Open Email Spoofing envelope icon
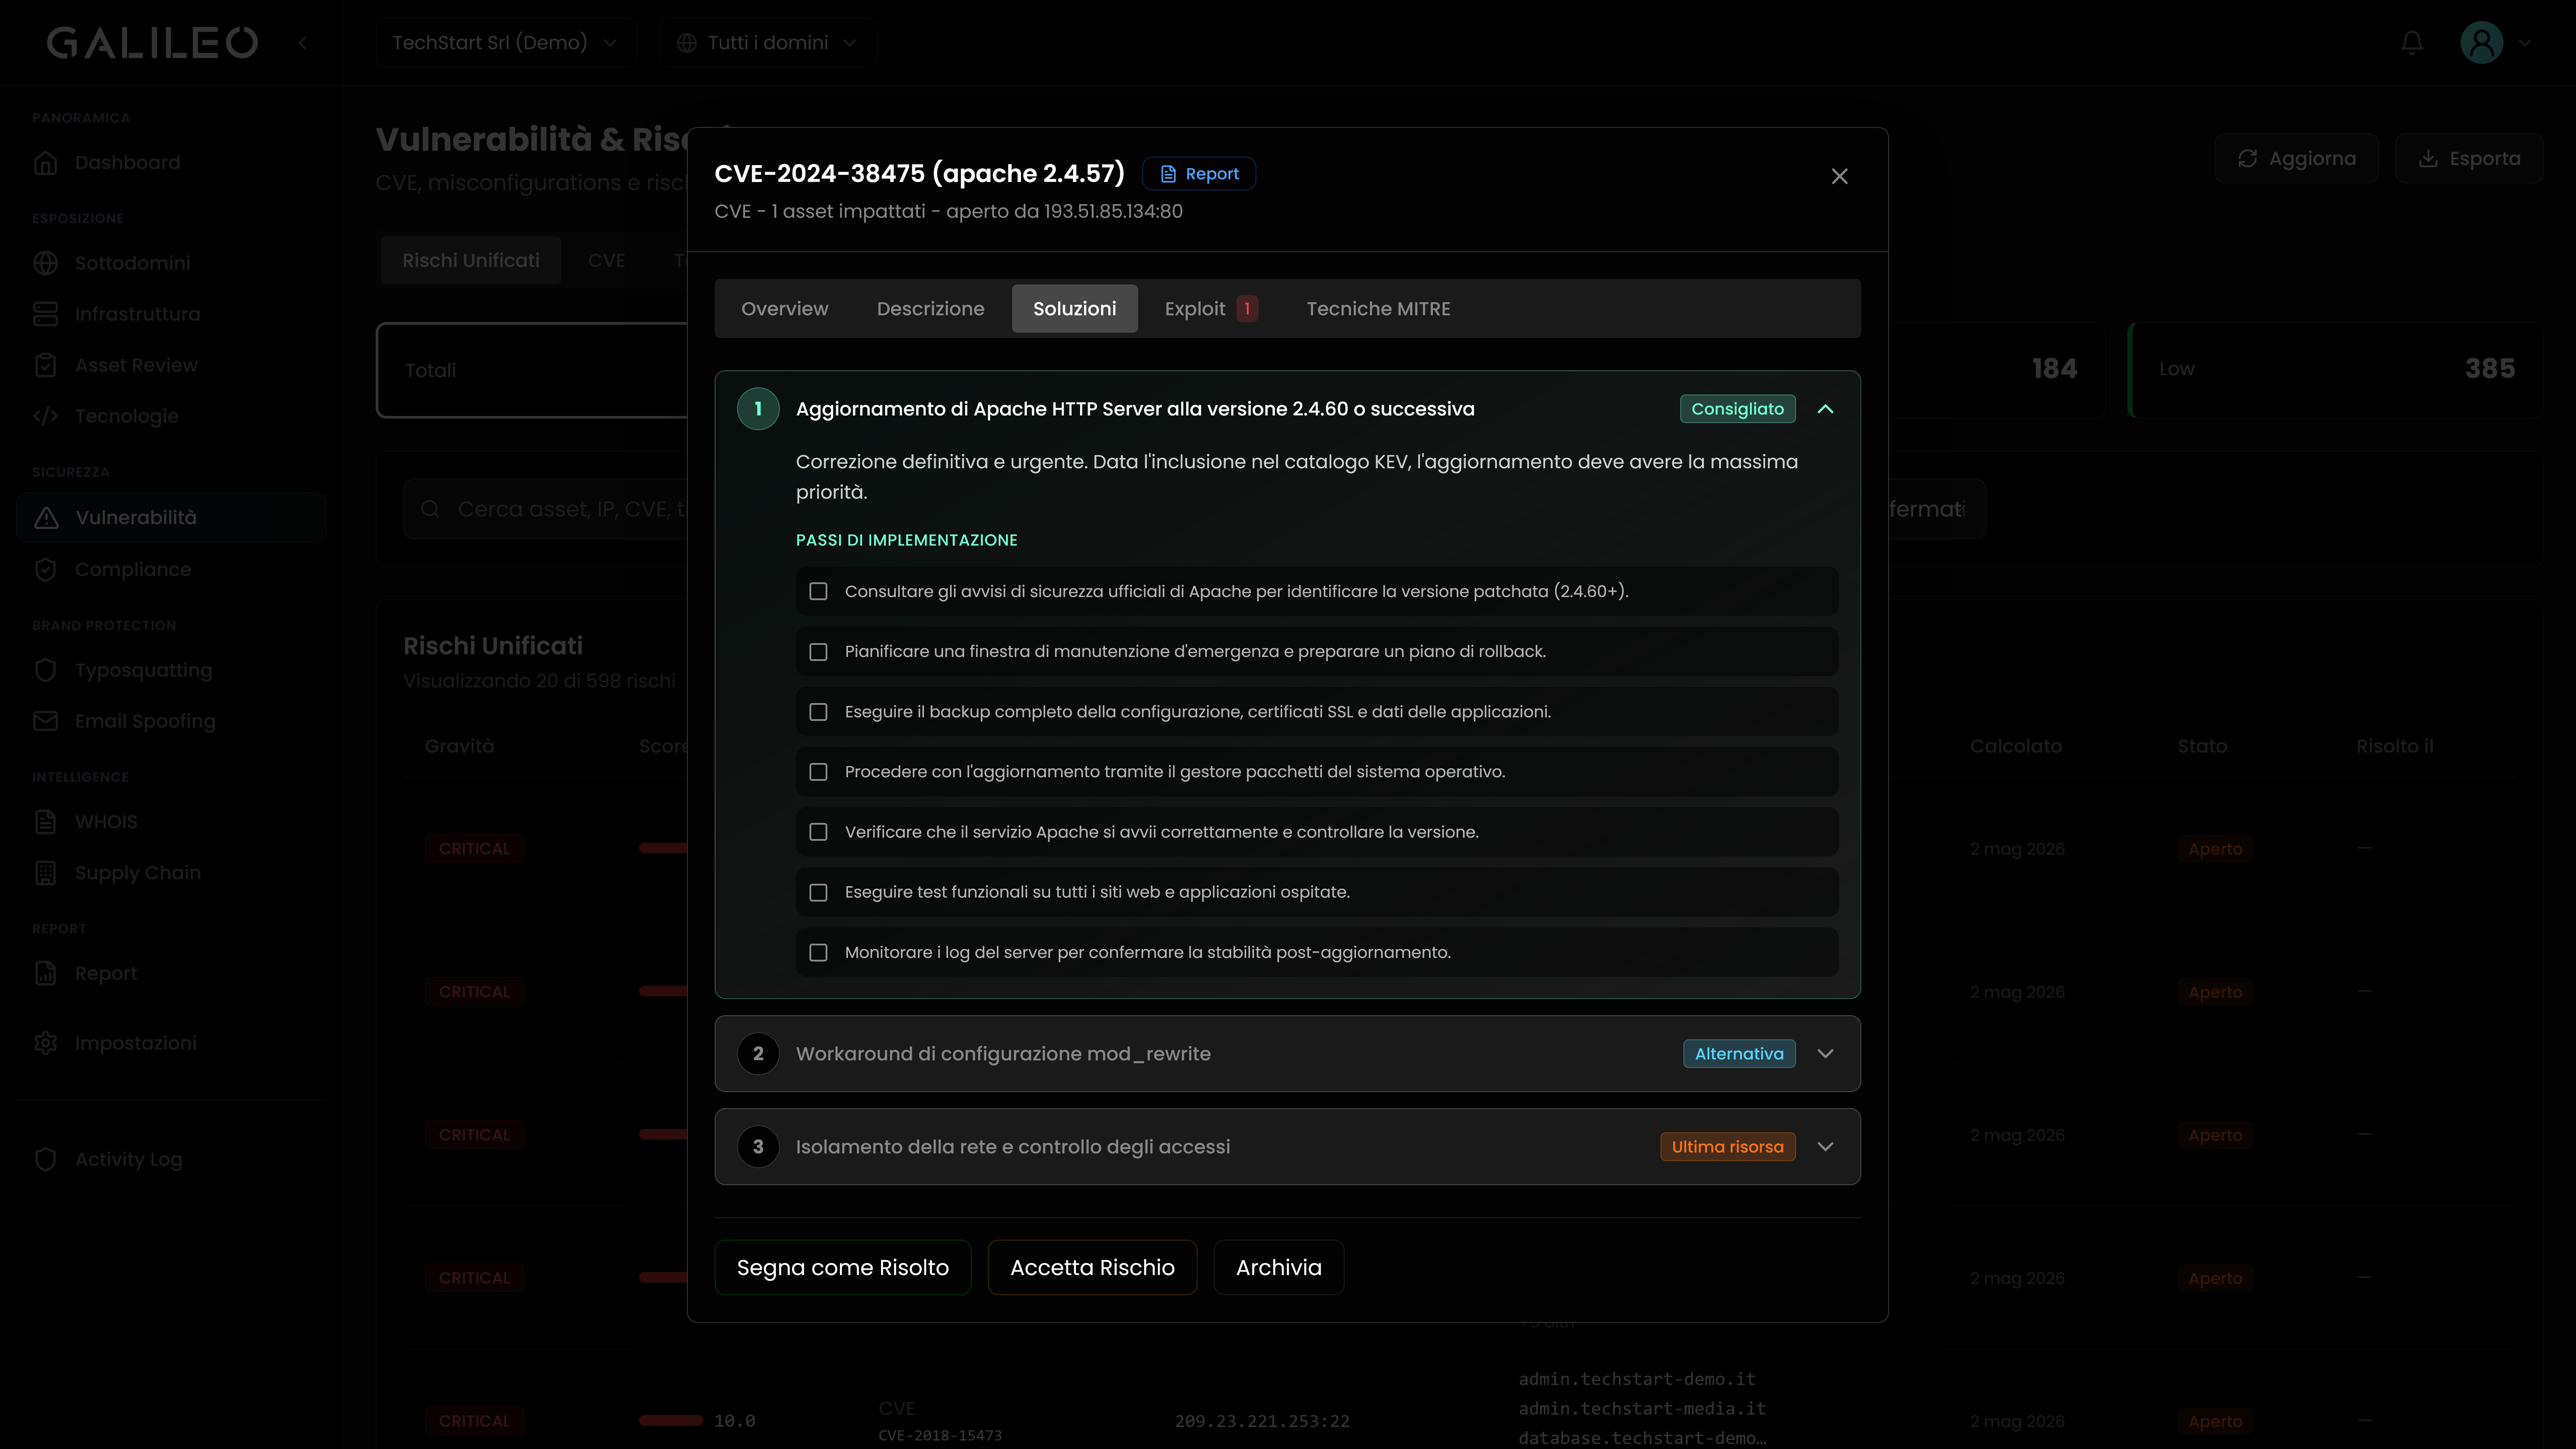This screenshot has width=2576, height=1449. coord(45,721)
